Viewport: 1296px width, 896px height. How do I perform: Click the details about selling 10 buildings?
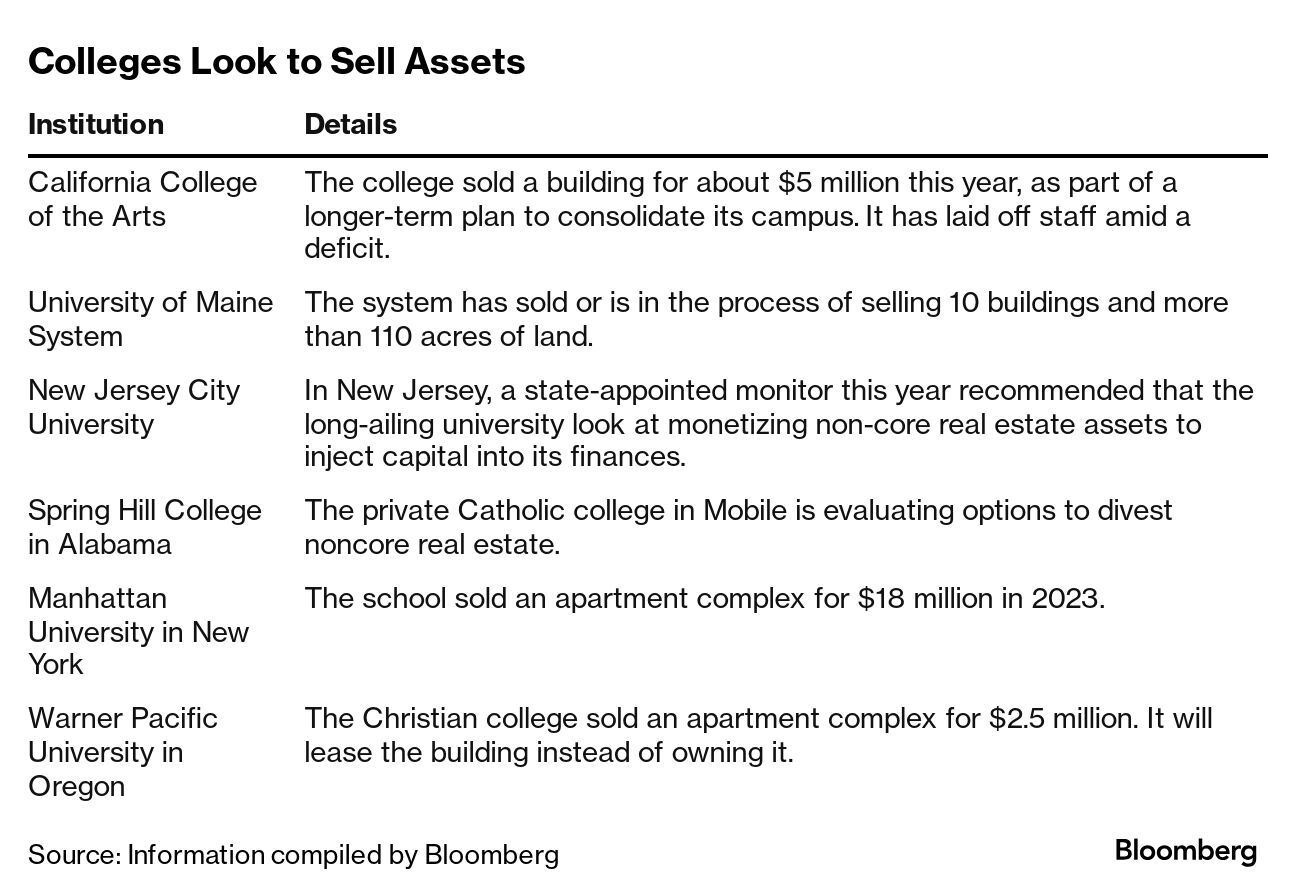766,319
